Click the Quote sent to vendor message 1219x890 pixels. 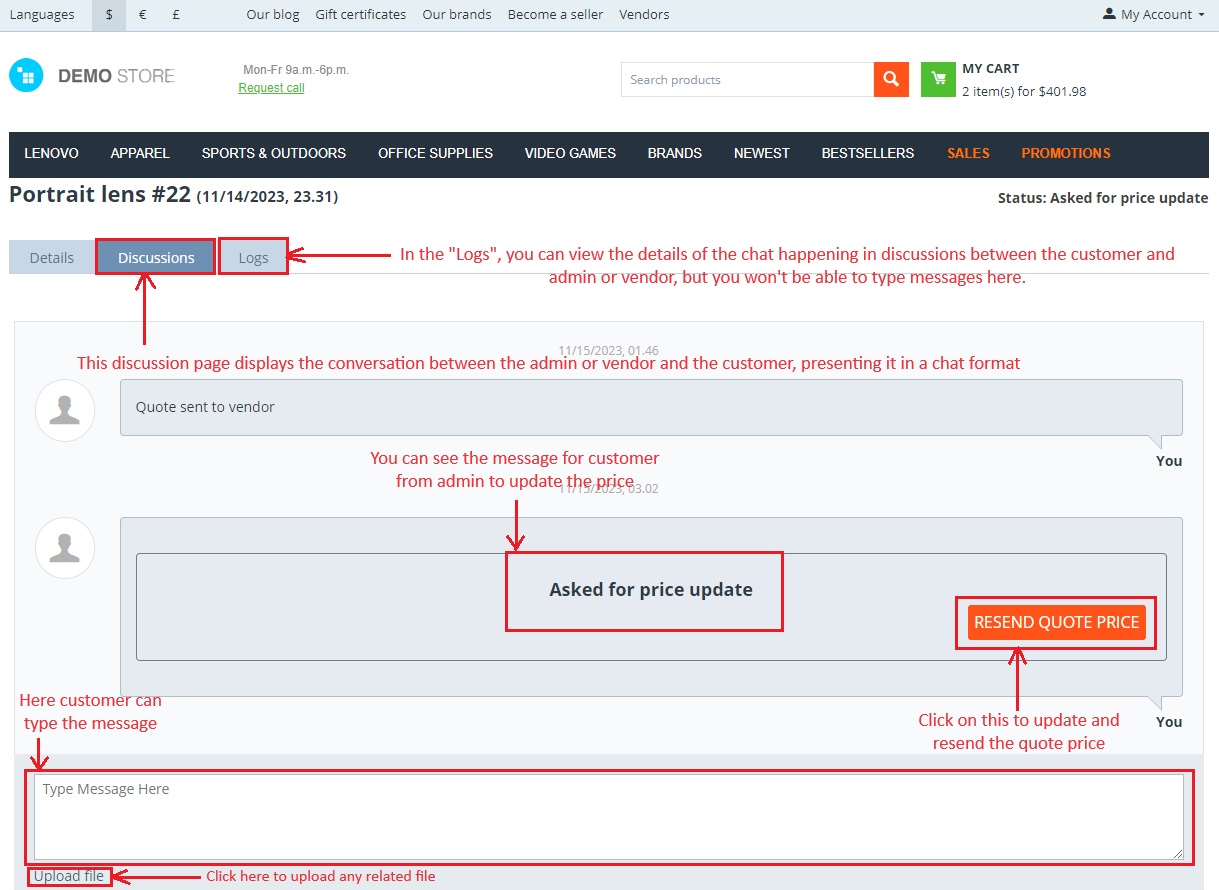tap(651, 407)
